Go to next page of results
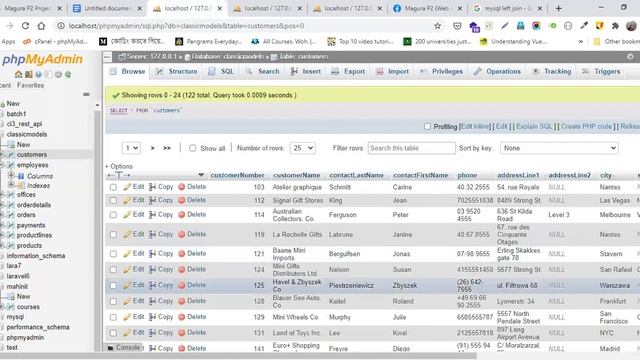The image size is (640, 360). click(153, 148)
